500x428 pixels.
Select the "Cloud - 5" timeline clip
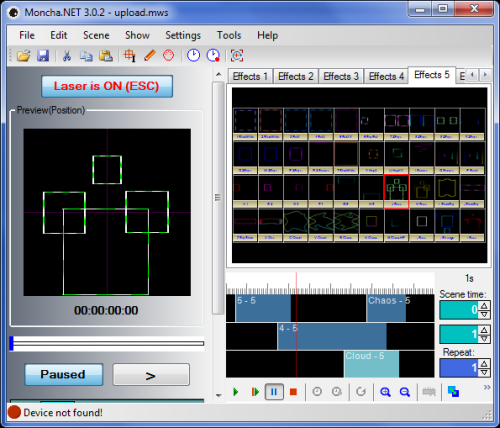(x=372, y=364)
